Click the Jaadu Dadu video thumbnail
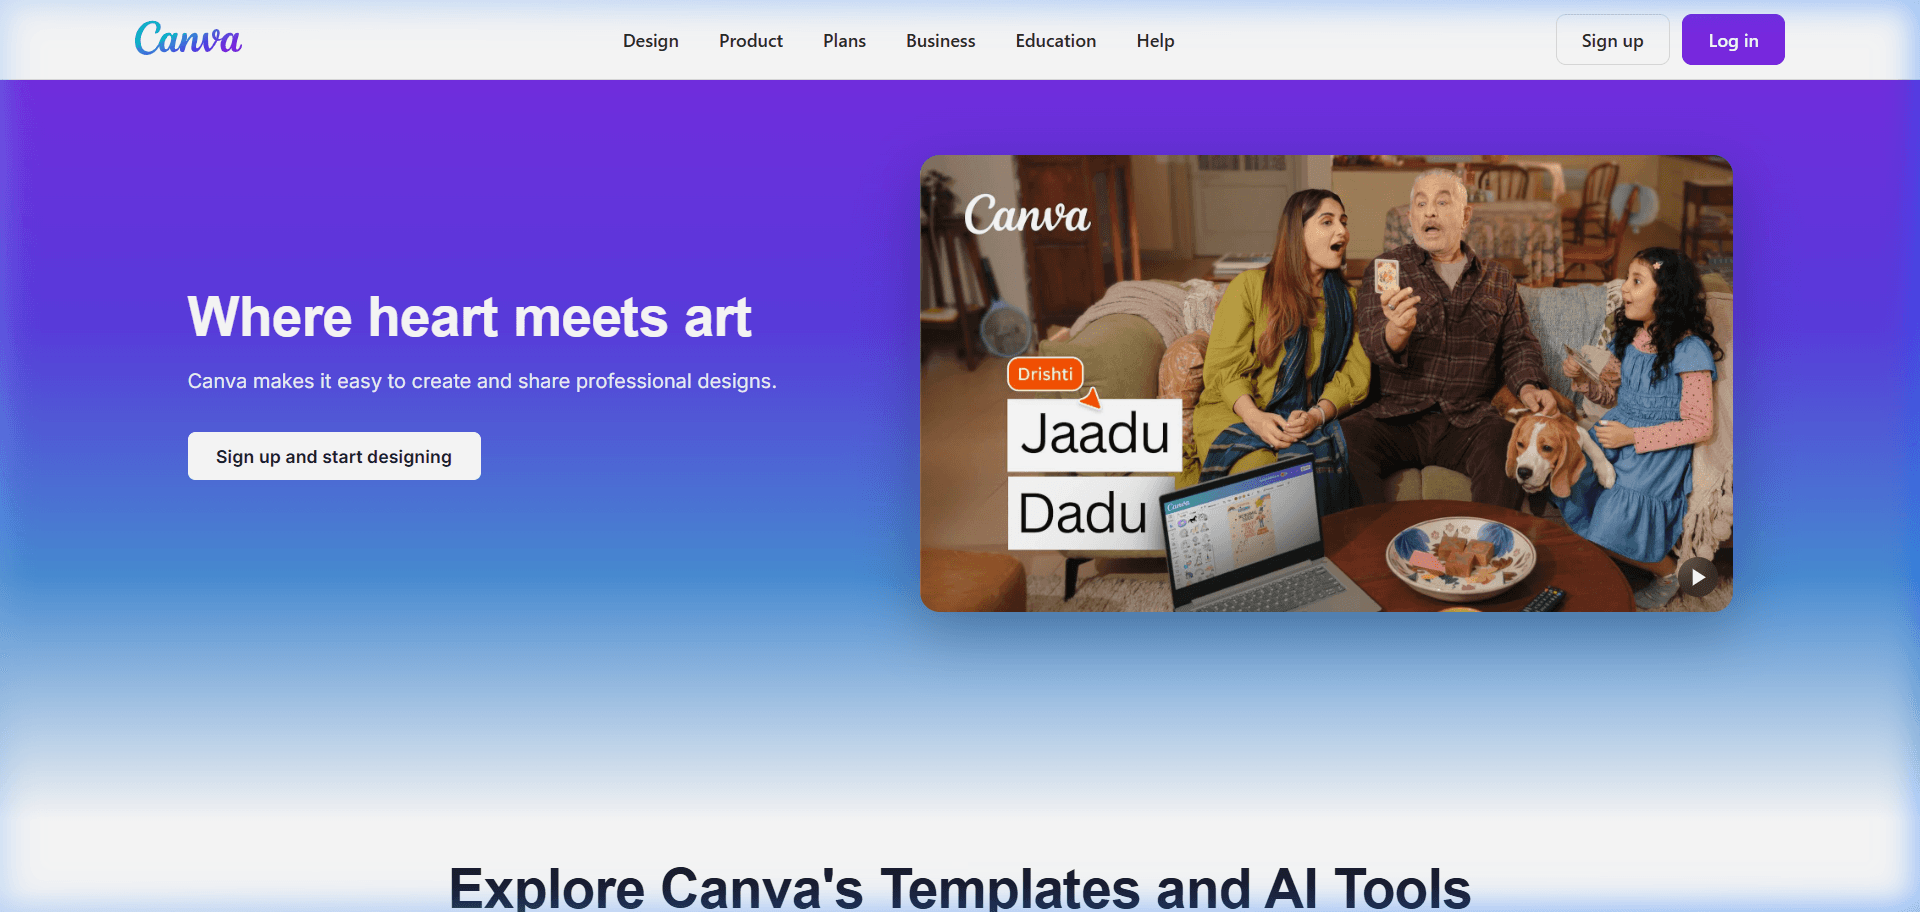The width and height of the screenshot is (1920, 912). click(x=1327, y=383)
